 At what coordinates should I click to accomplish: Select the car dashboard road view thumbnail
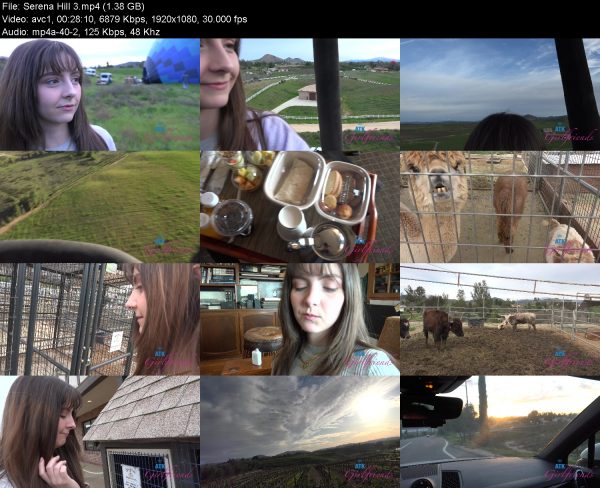[x=500, y=432]
